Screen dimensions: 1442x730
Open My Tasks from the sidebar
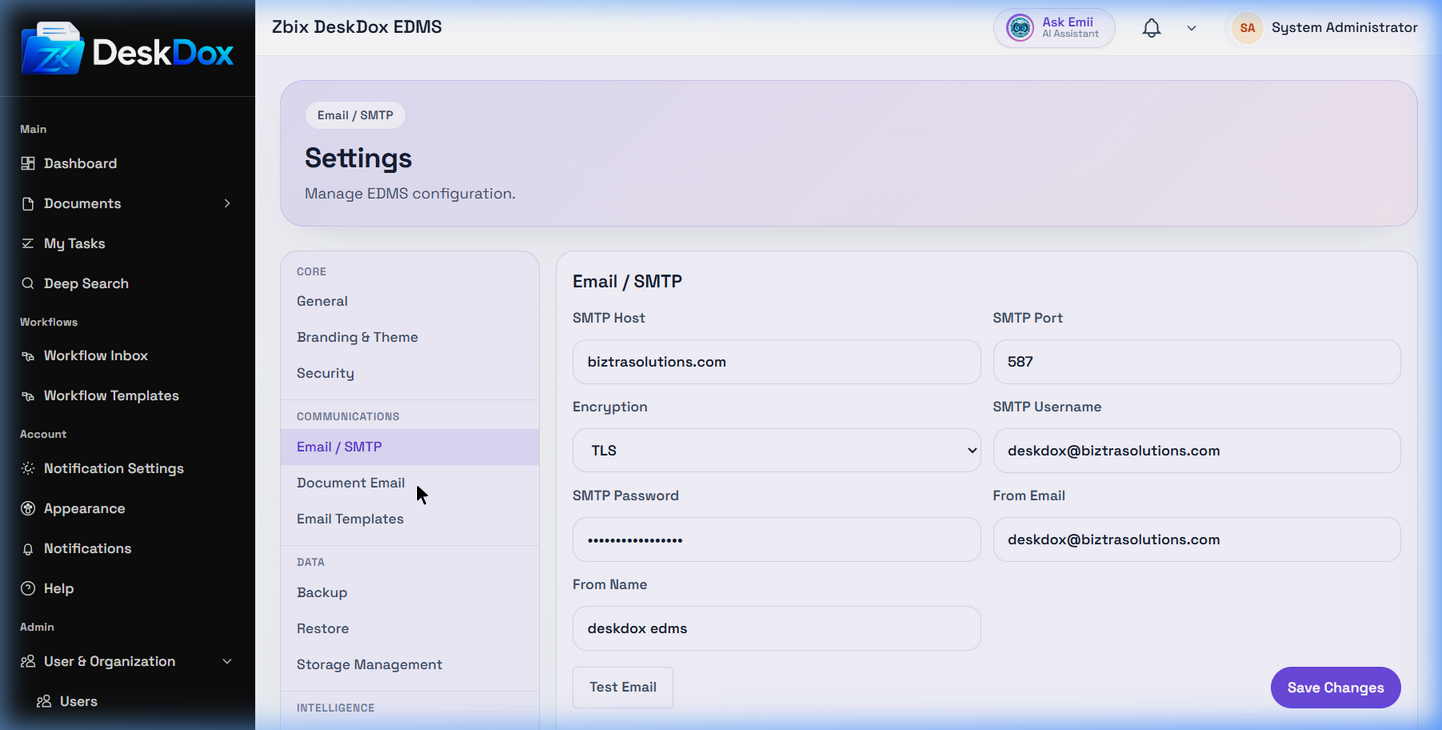(74, 243)
